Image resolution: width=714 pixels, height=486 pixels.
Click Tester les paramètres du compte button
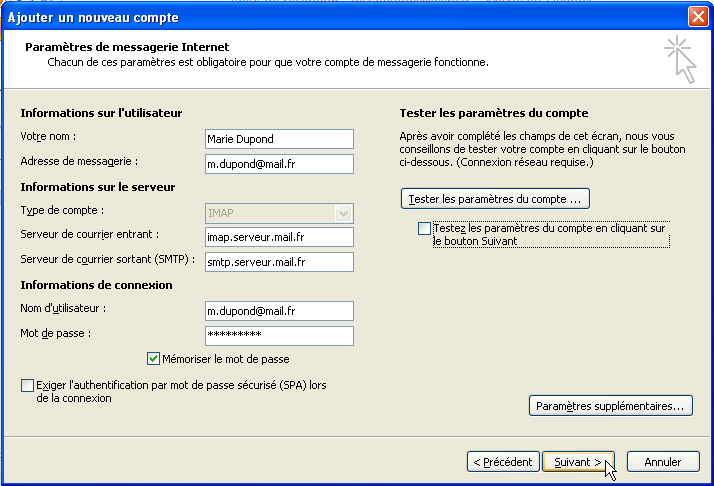click(495, 199)
